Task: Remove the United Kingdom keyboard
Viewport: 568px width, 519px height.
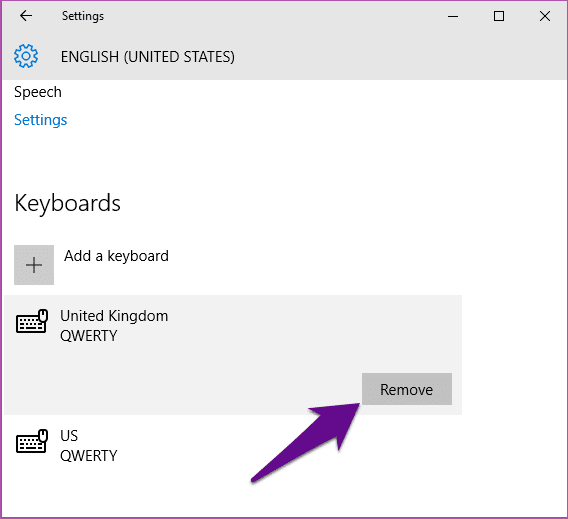Action: tap(407, 389)
